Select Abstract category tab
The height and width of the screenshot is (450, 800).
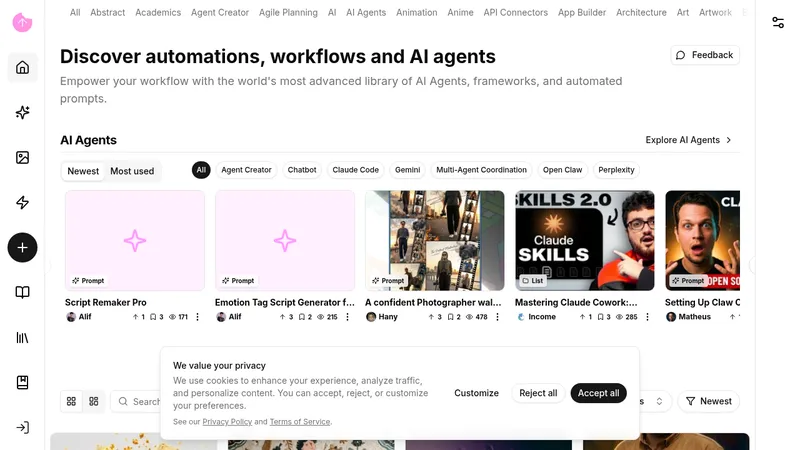click(x=108, y=12)
